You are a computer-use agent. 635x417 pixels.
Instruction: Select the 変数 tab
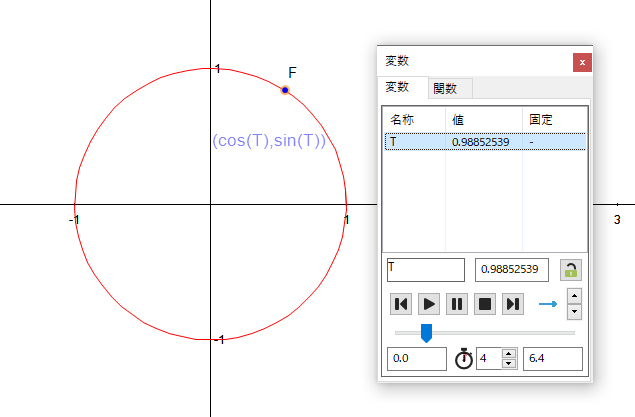[403, 88]
